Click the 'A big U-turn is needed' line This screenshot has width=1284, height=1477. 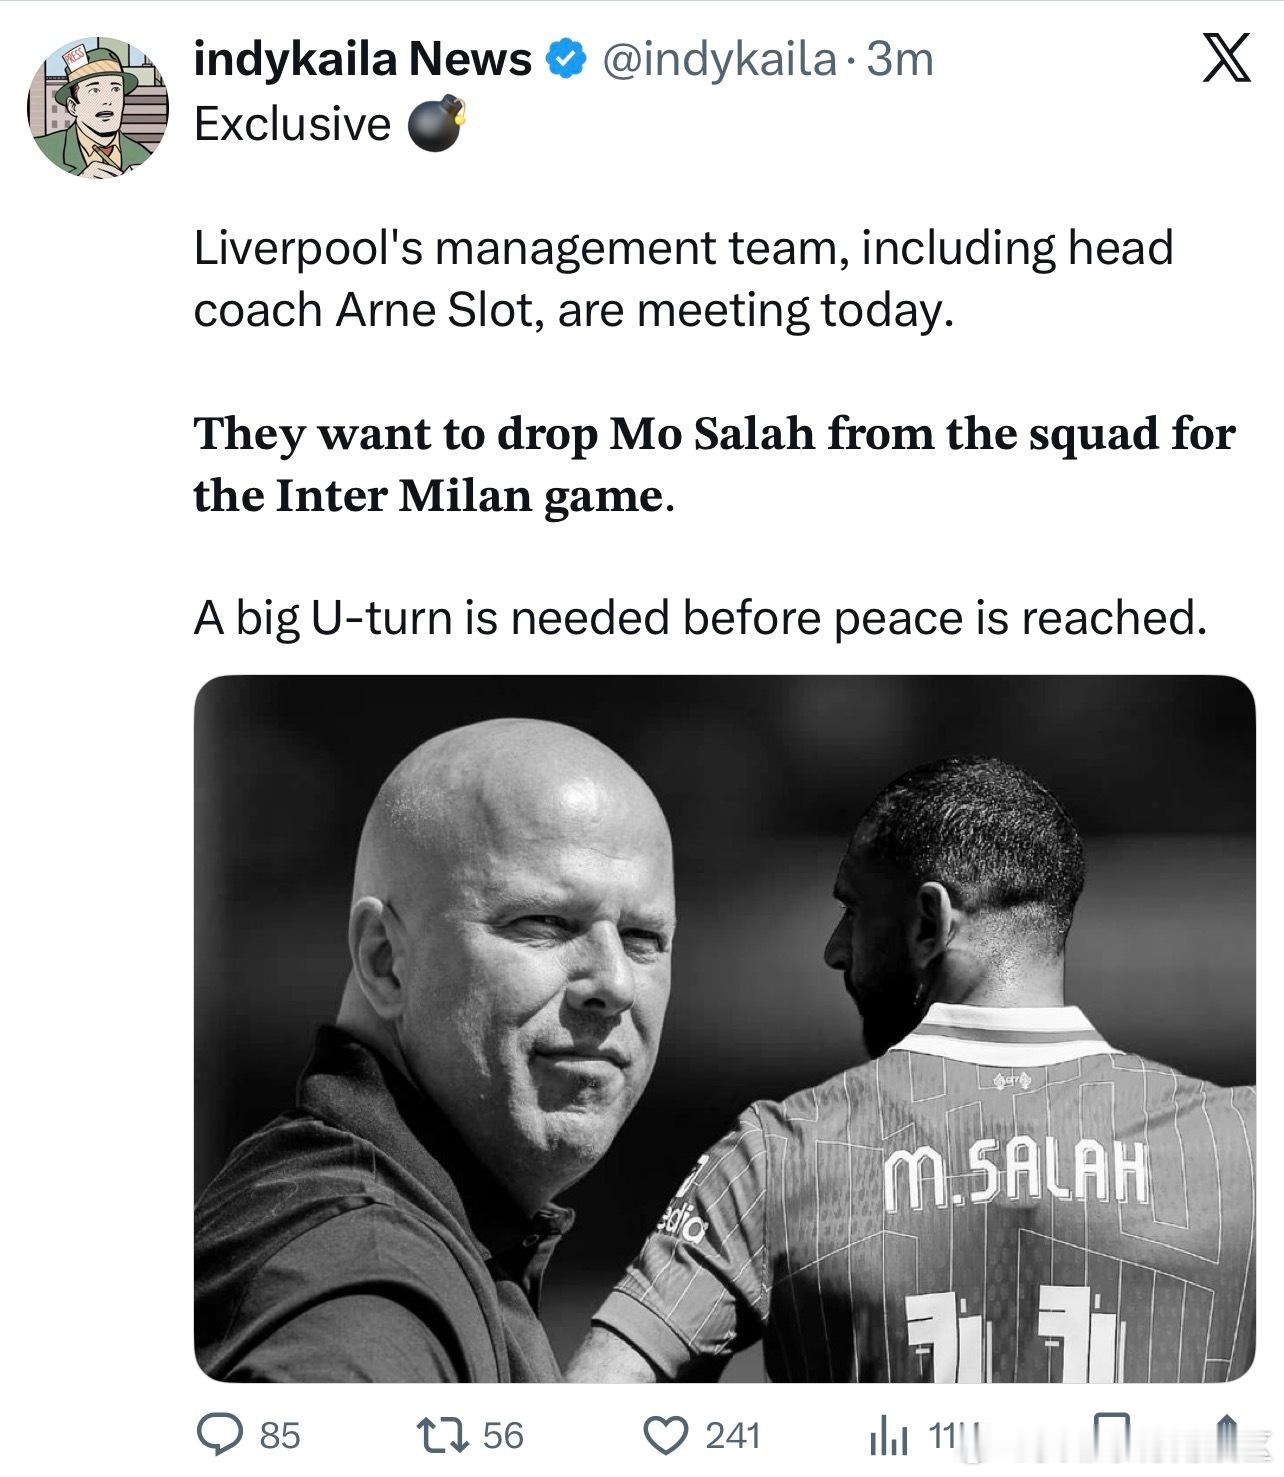click(x=700, y=619)
